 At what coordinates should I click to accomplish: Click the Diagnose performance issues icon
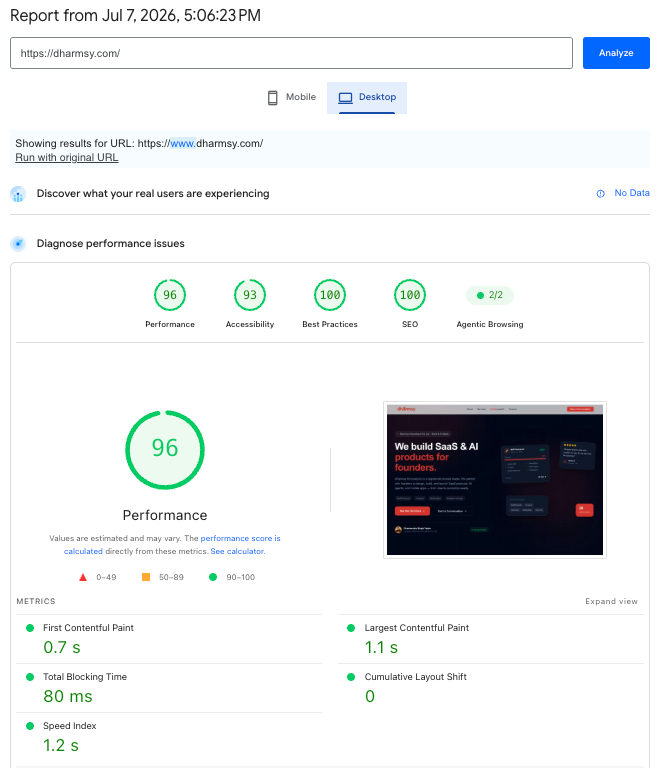(x=18, y=243)
